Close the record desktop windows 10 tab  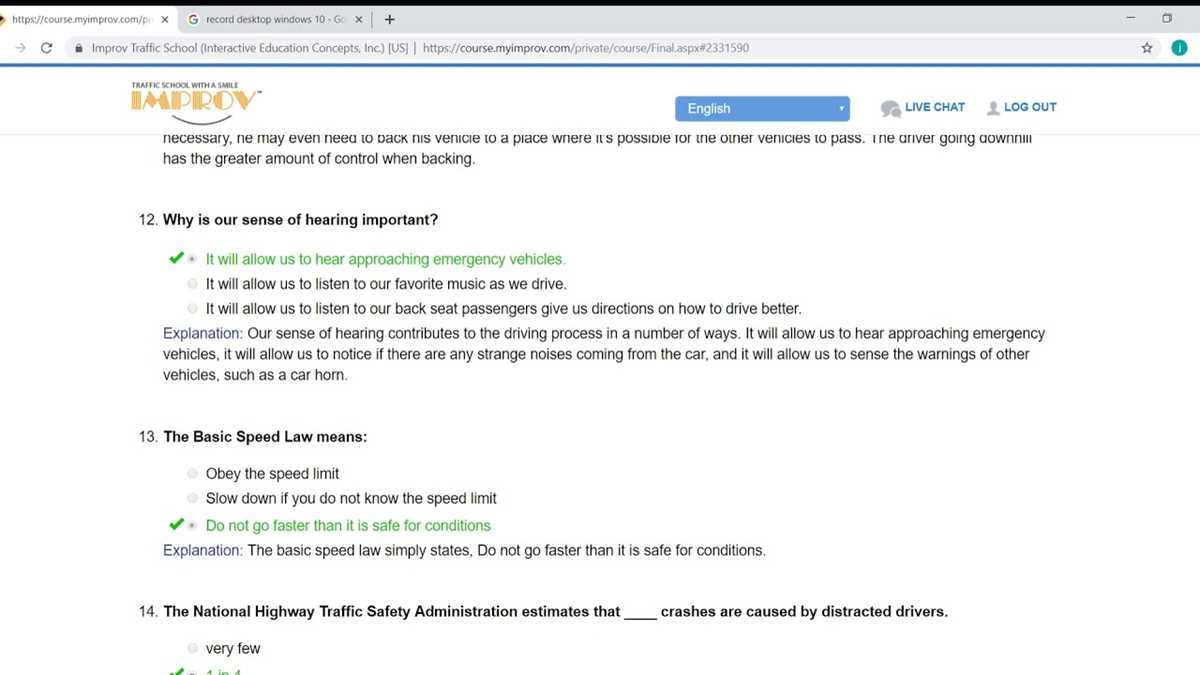pyautogui.click(x=358, y=19)
